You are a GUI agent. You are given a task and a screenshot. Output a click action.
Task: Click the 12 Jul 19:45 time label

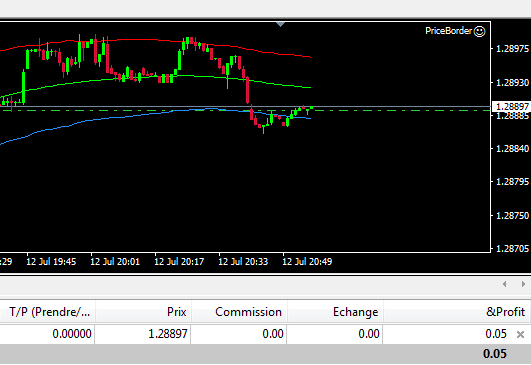51,262
